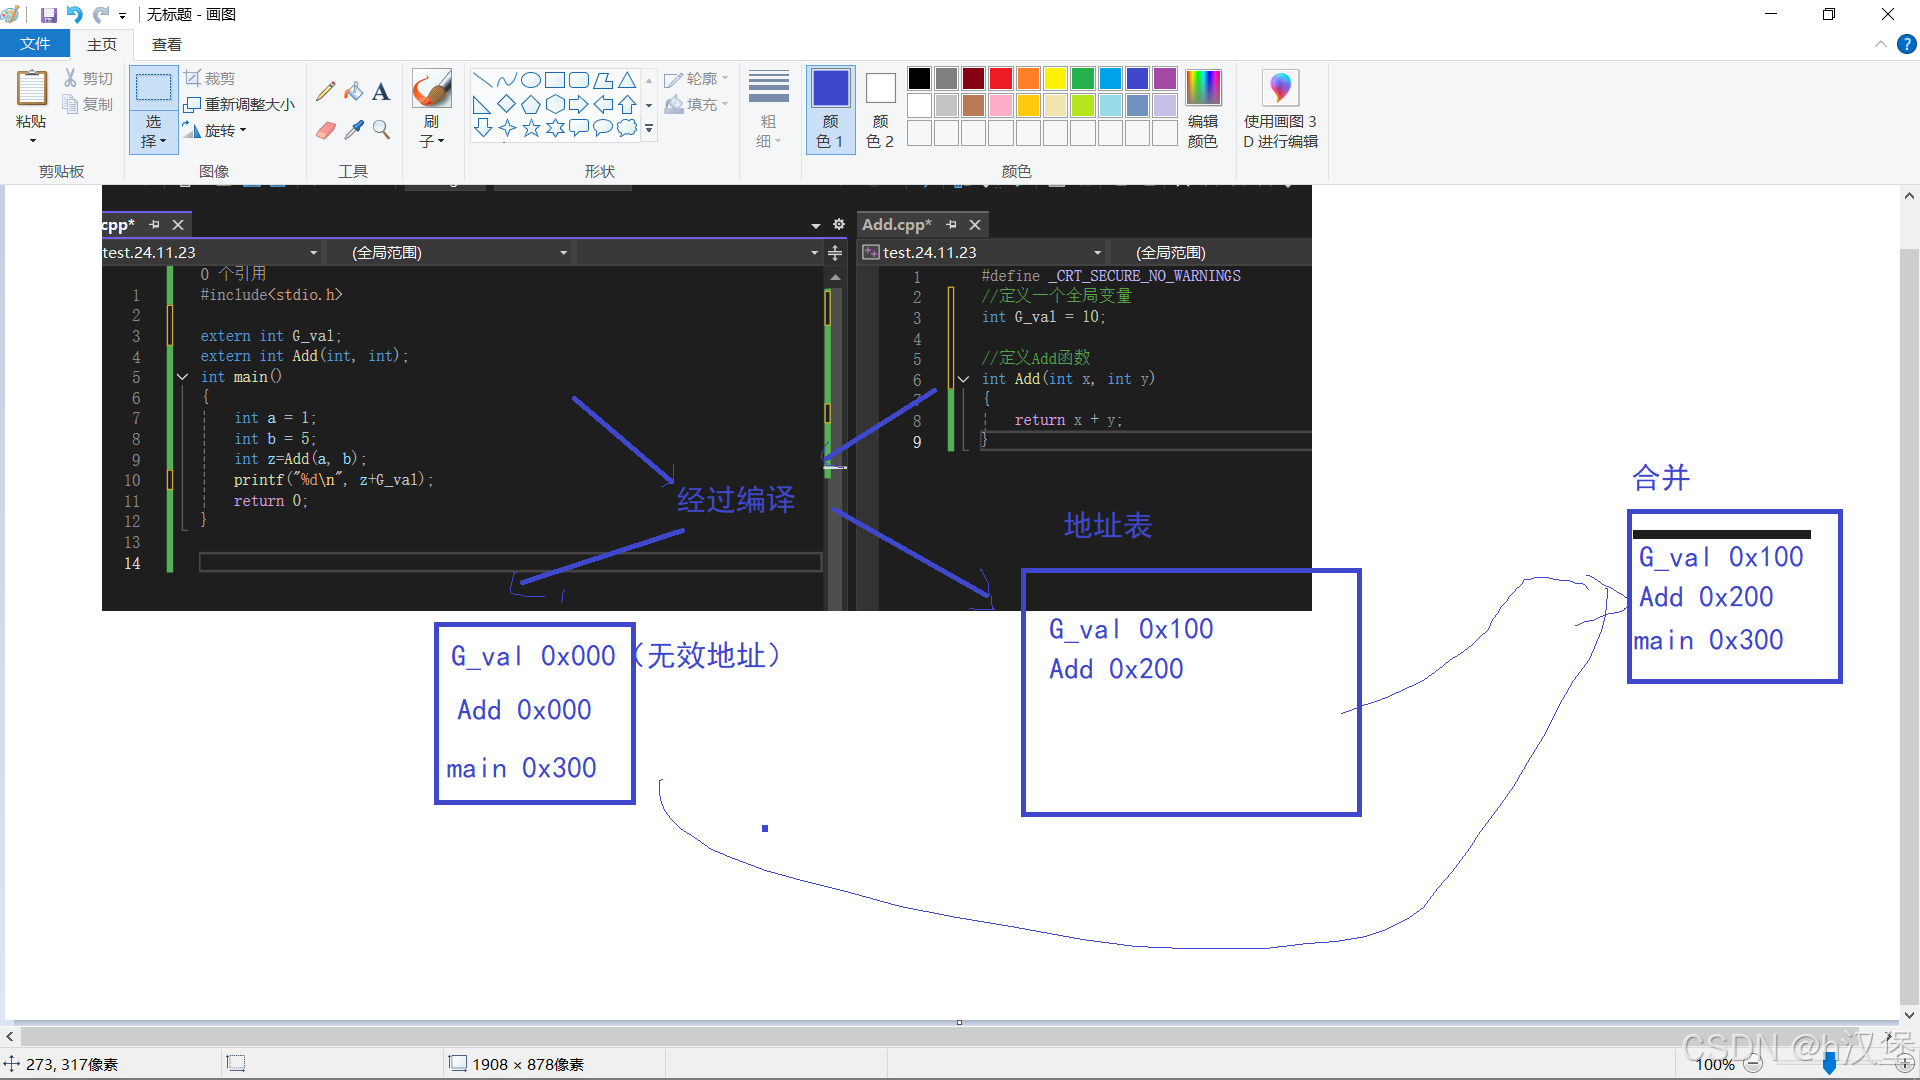
Task: Select the Fill with color bucket tool
Action: pos(353,92)
